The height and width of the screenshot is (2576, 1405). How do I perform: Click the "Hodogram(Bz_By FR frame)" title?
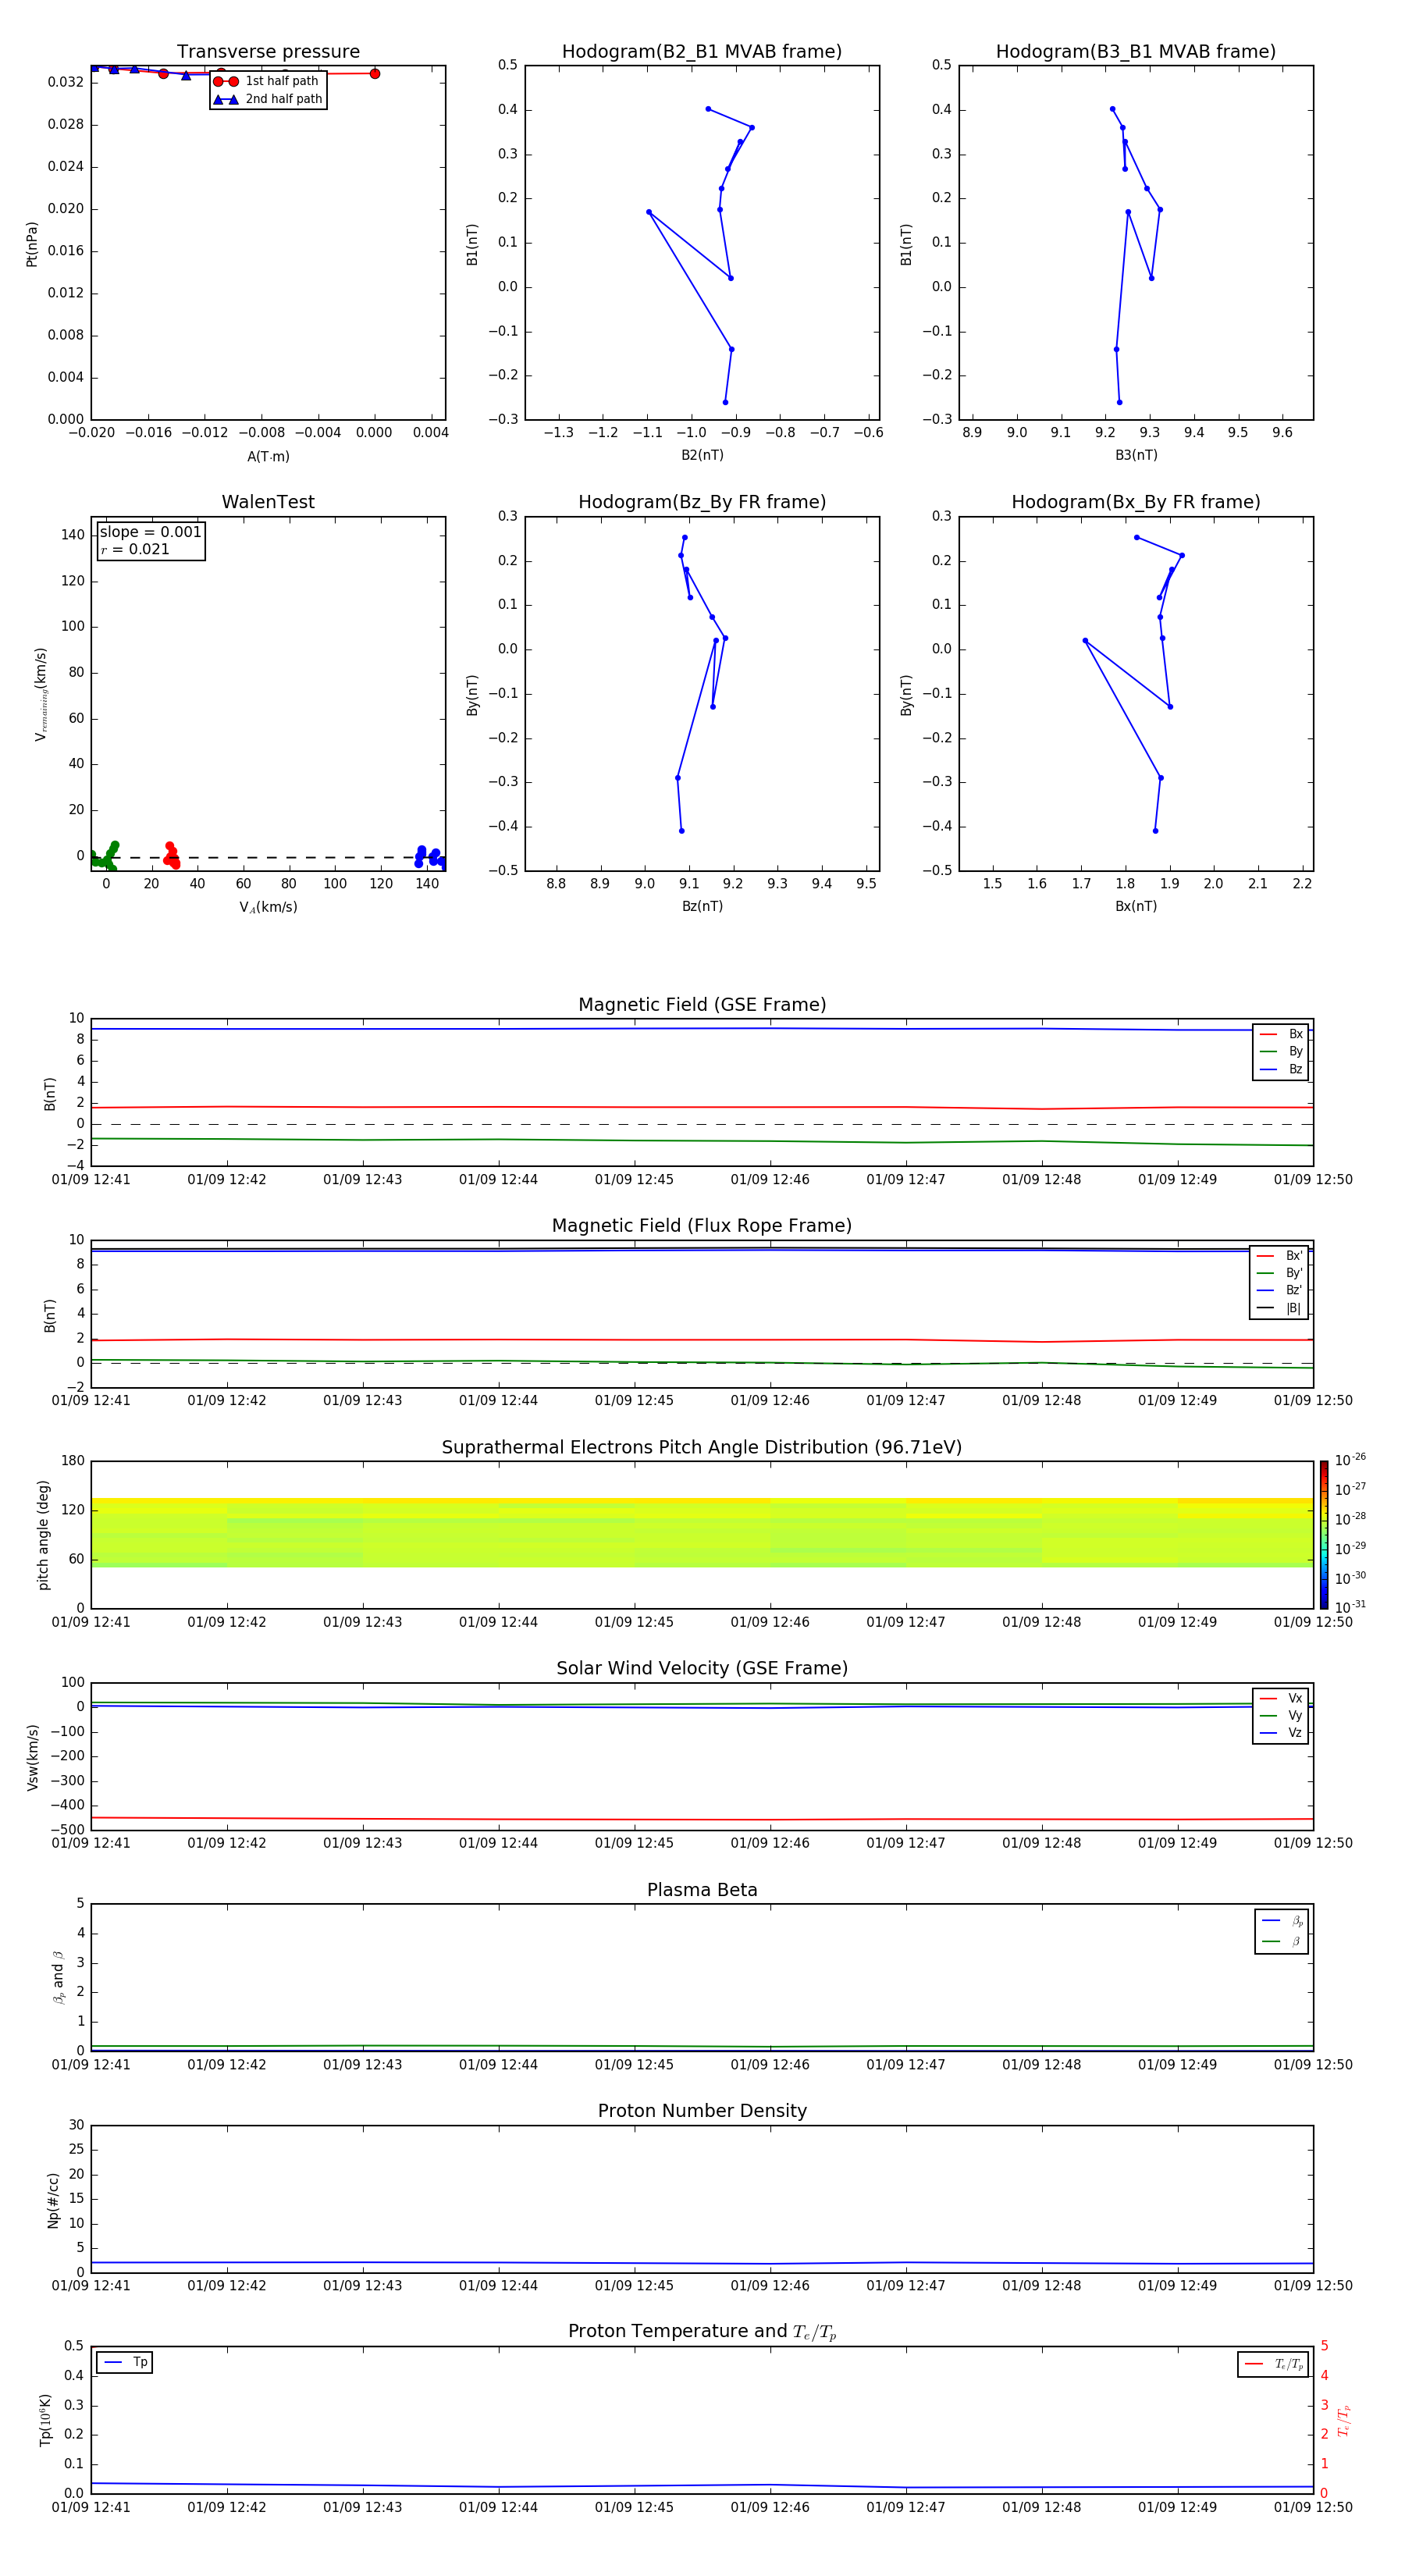click(702, 502)
